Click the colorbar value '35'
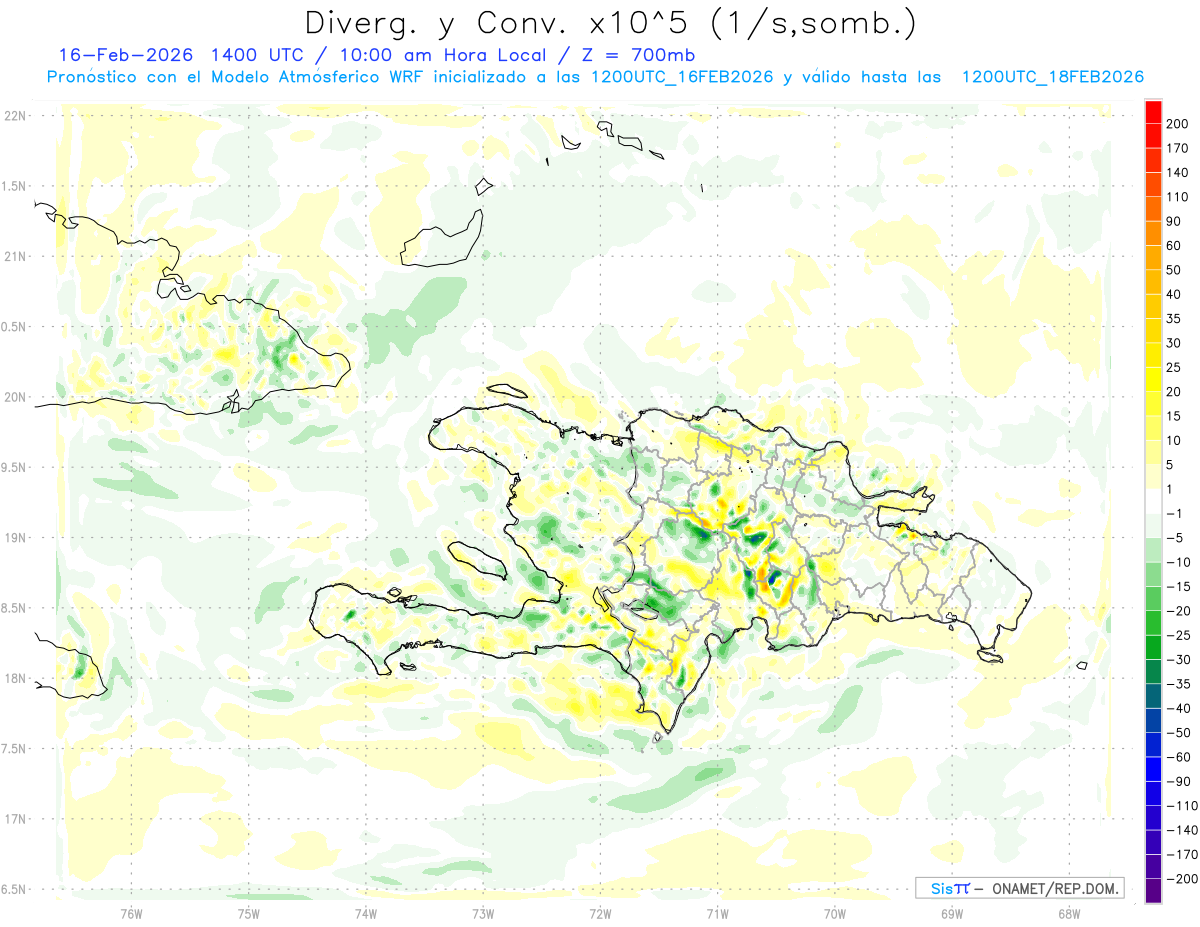This screenshot has width=1200, height=927. (x=1174, y=319)
